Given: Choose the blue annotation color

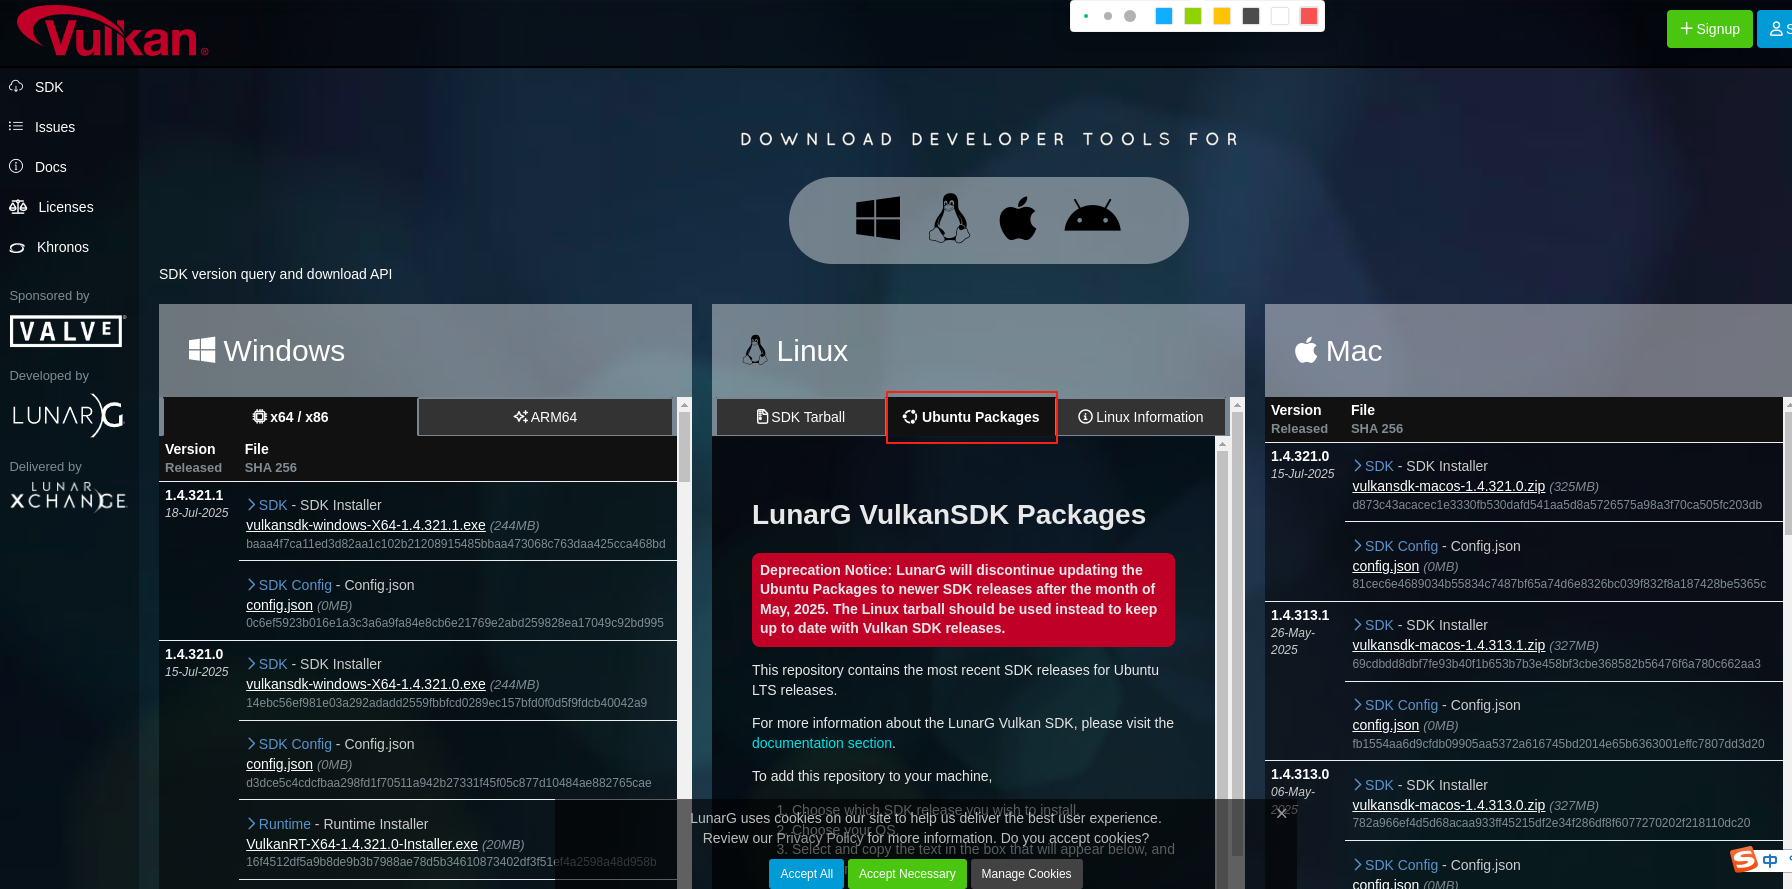Looking at the screenshot, I should (x=1164, y=16).
